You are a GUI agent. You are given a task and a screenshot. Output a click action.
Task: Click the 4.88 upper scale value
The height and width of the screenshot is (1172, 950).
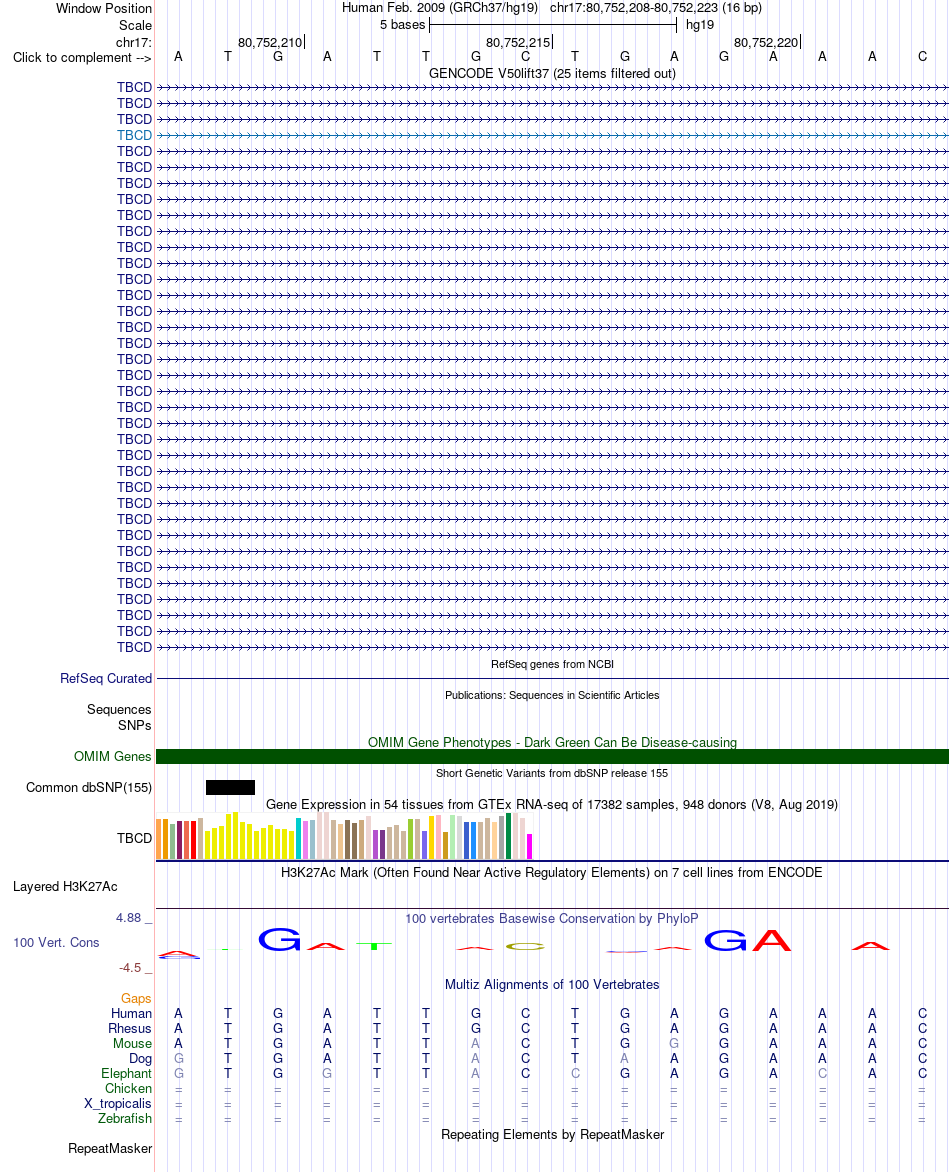tap(129, 918)
